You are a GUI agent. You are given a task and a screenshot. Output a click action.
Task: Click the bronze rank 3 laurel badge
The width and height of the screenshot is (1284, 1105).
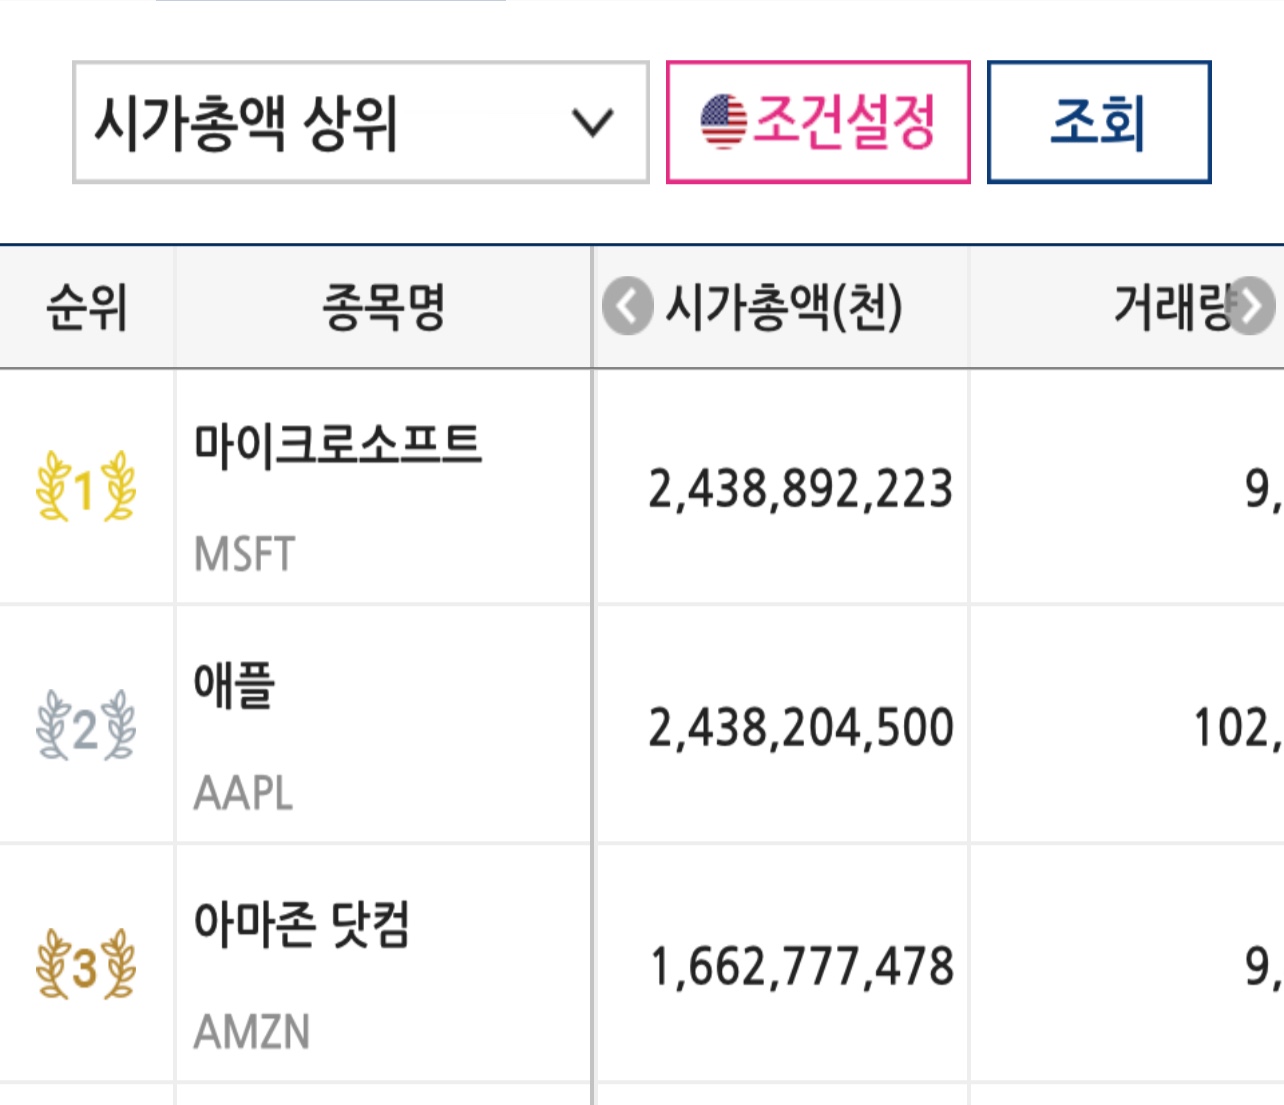coord(85,965)
